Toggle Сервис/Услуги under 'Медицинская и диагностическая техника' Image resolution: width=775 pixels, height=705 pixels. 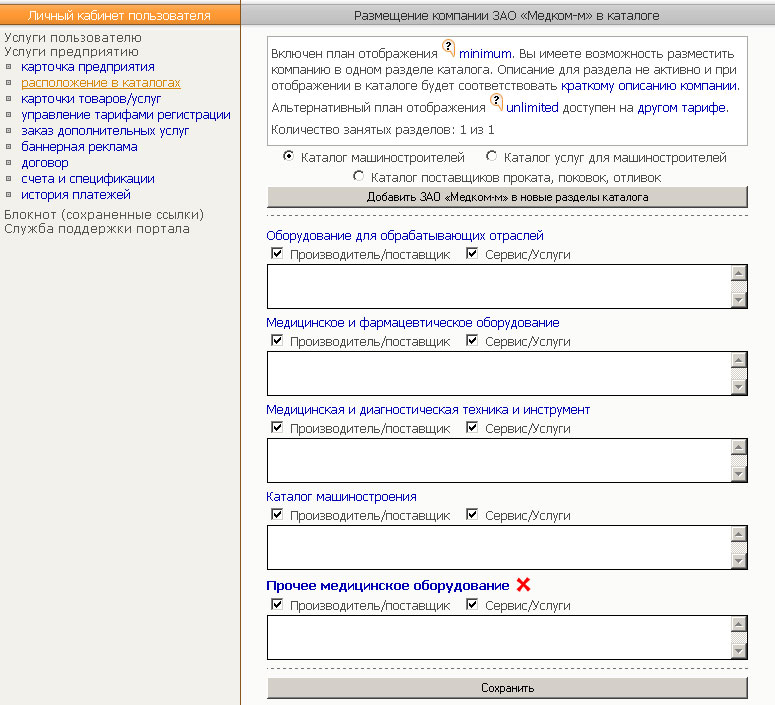472,428
